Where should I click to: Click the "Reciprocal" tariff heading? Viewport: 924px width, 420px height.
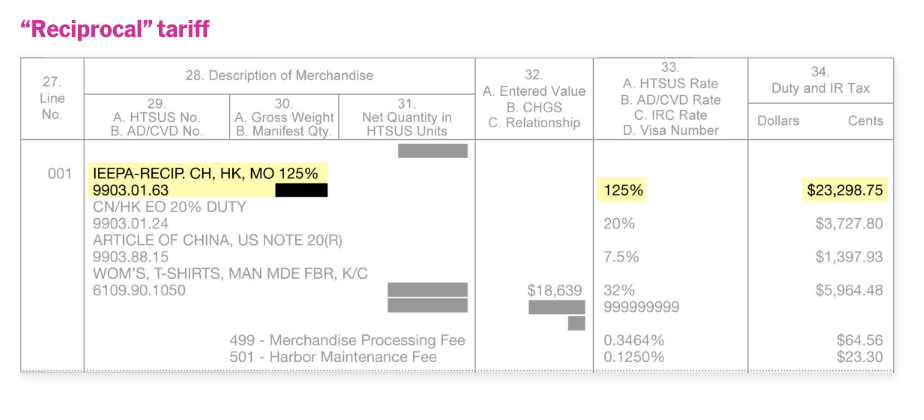114,28
